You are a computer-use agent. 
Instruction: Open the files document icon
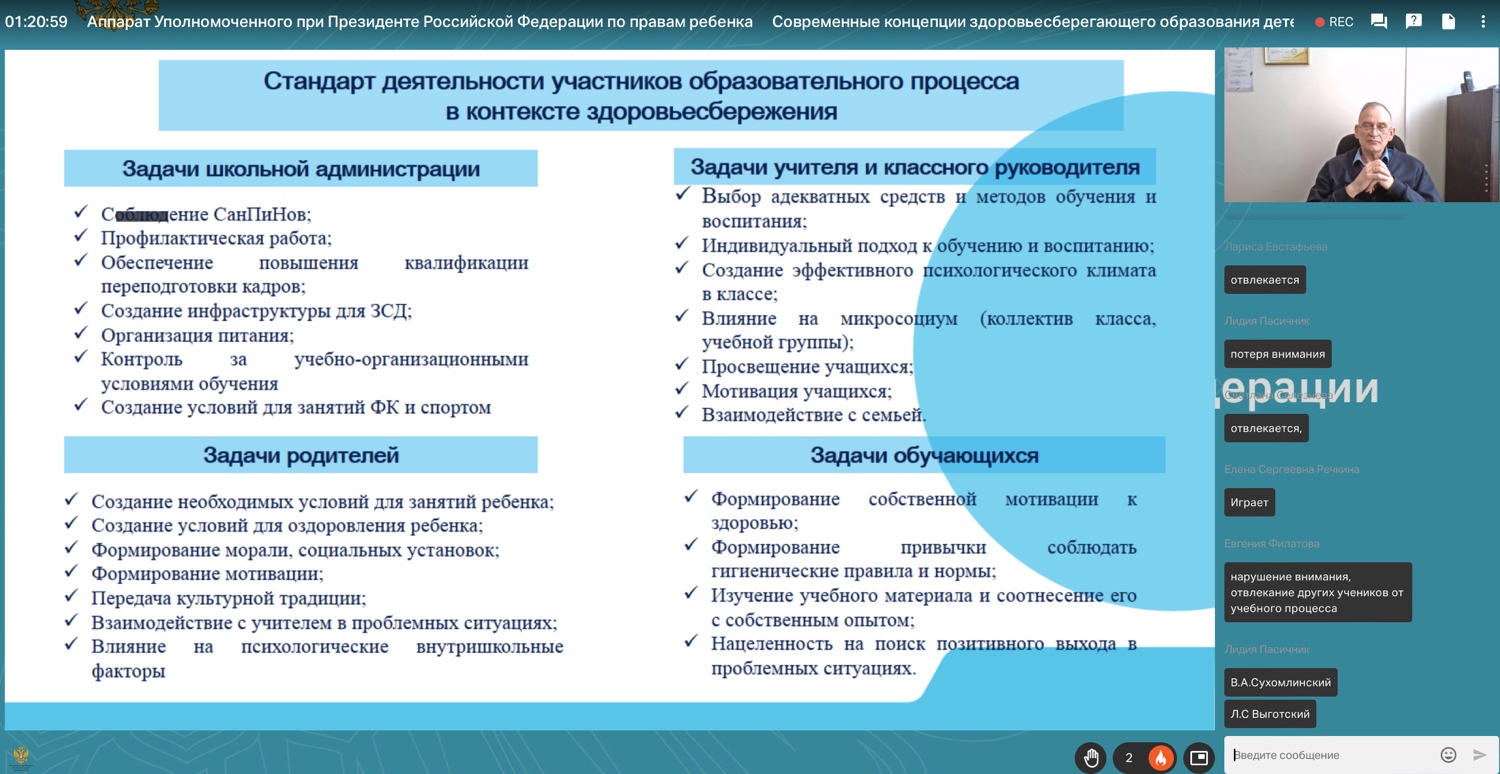(x=1448, y=21)
